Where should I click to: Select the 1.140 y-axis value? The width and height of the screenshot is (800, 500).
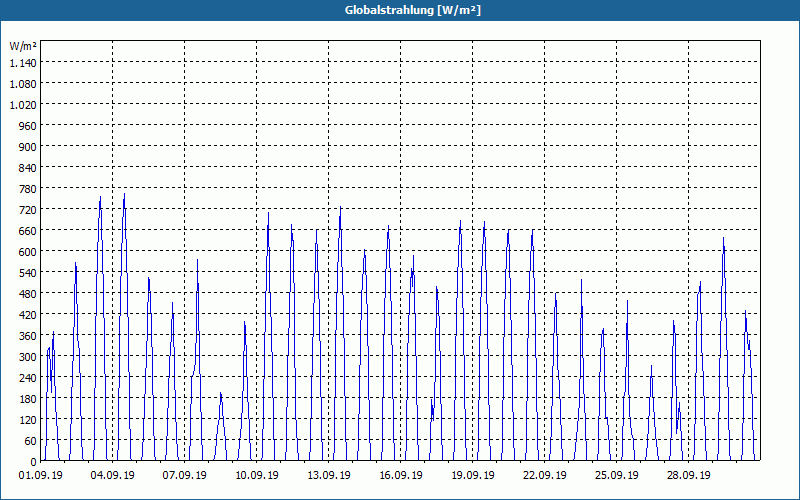coord(23,63)
